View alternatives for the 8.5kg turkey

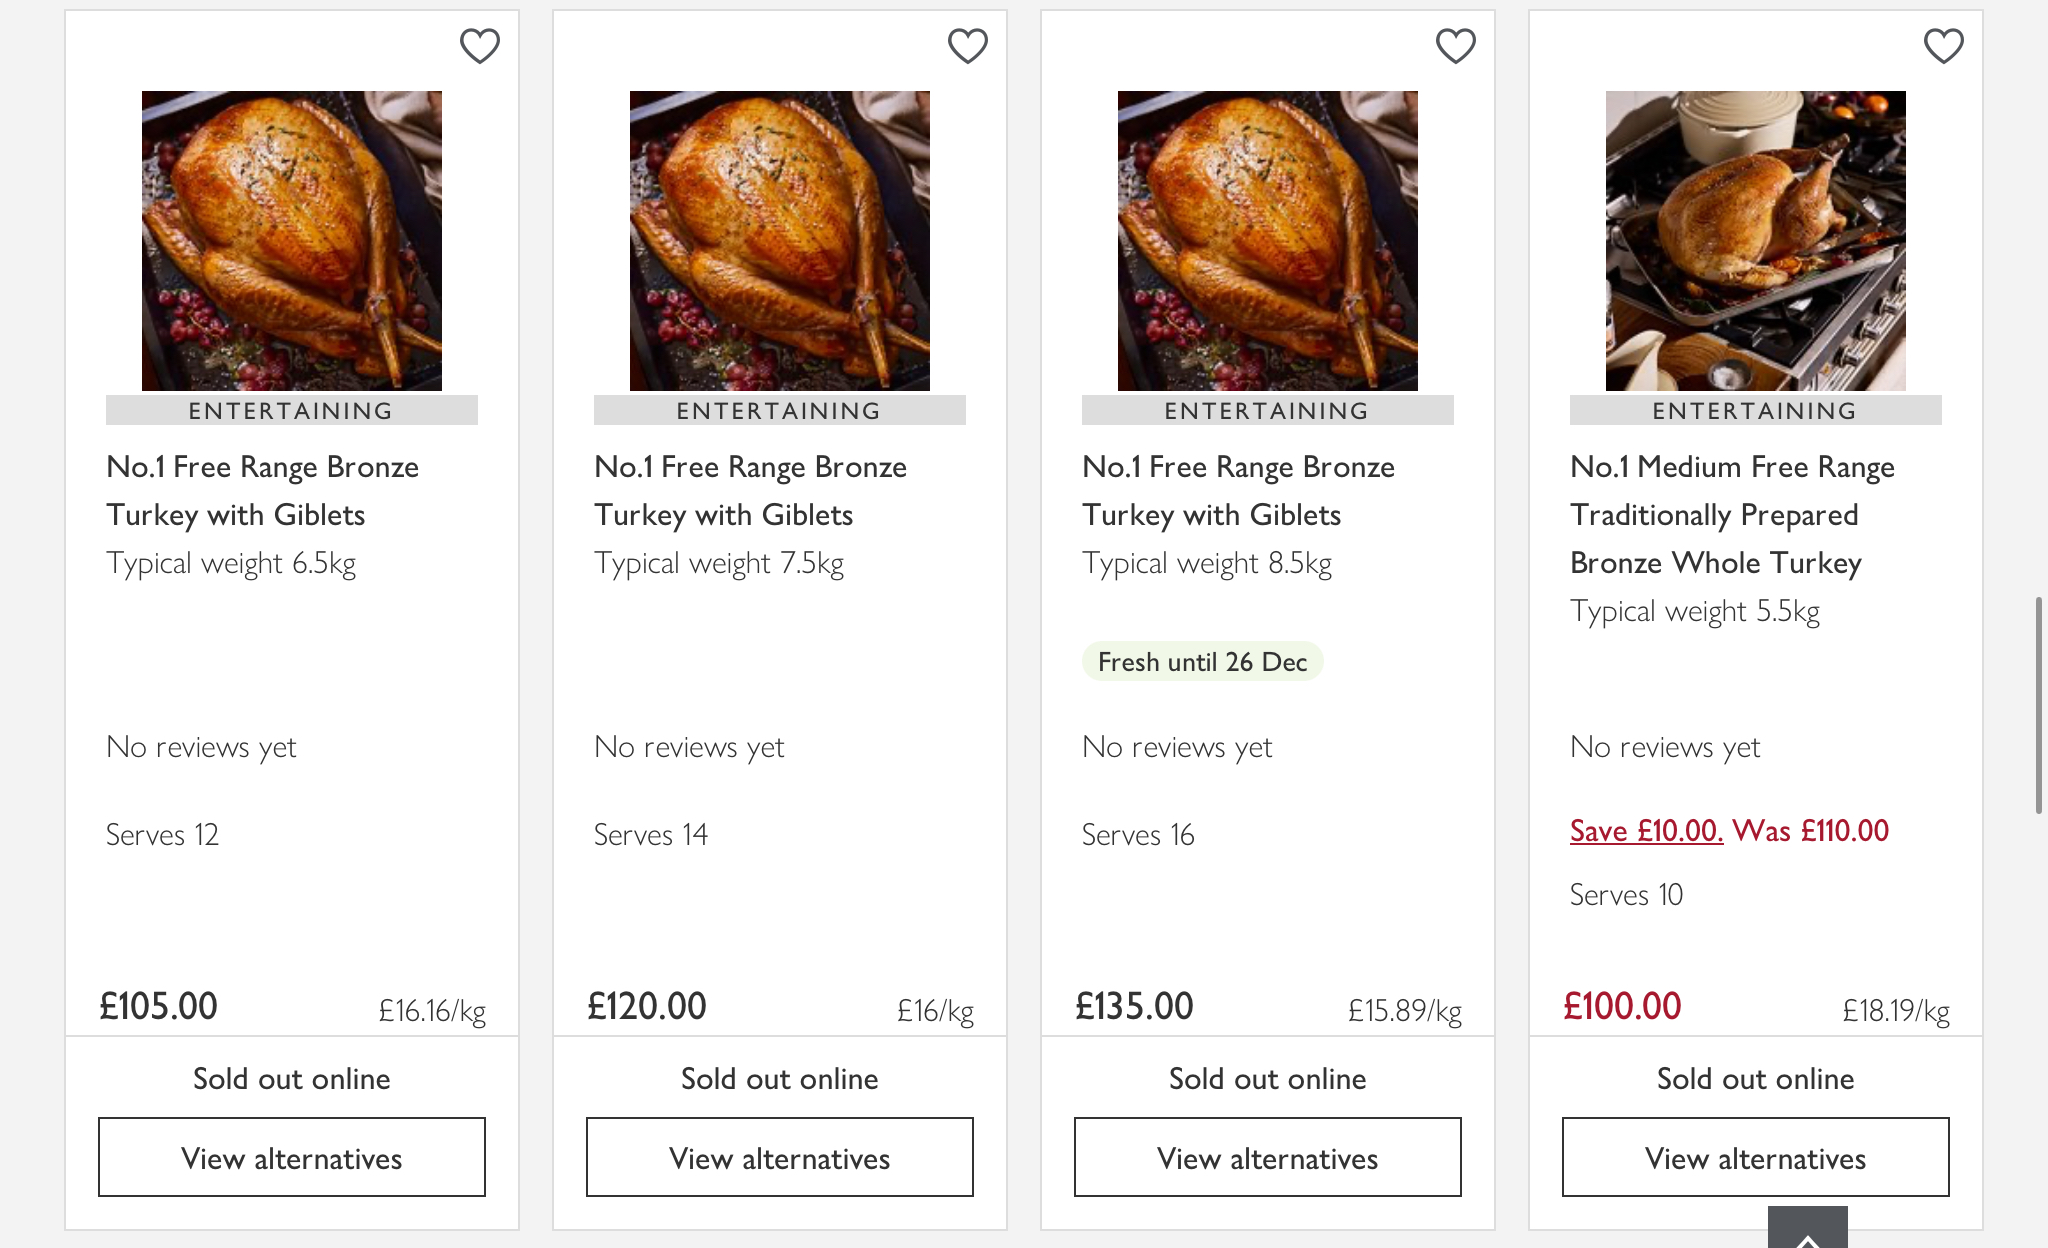pyautogui.click(x=1268, y=1157)
